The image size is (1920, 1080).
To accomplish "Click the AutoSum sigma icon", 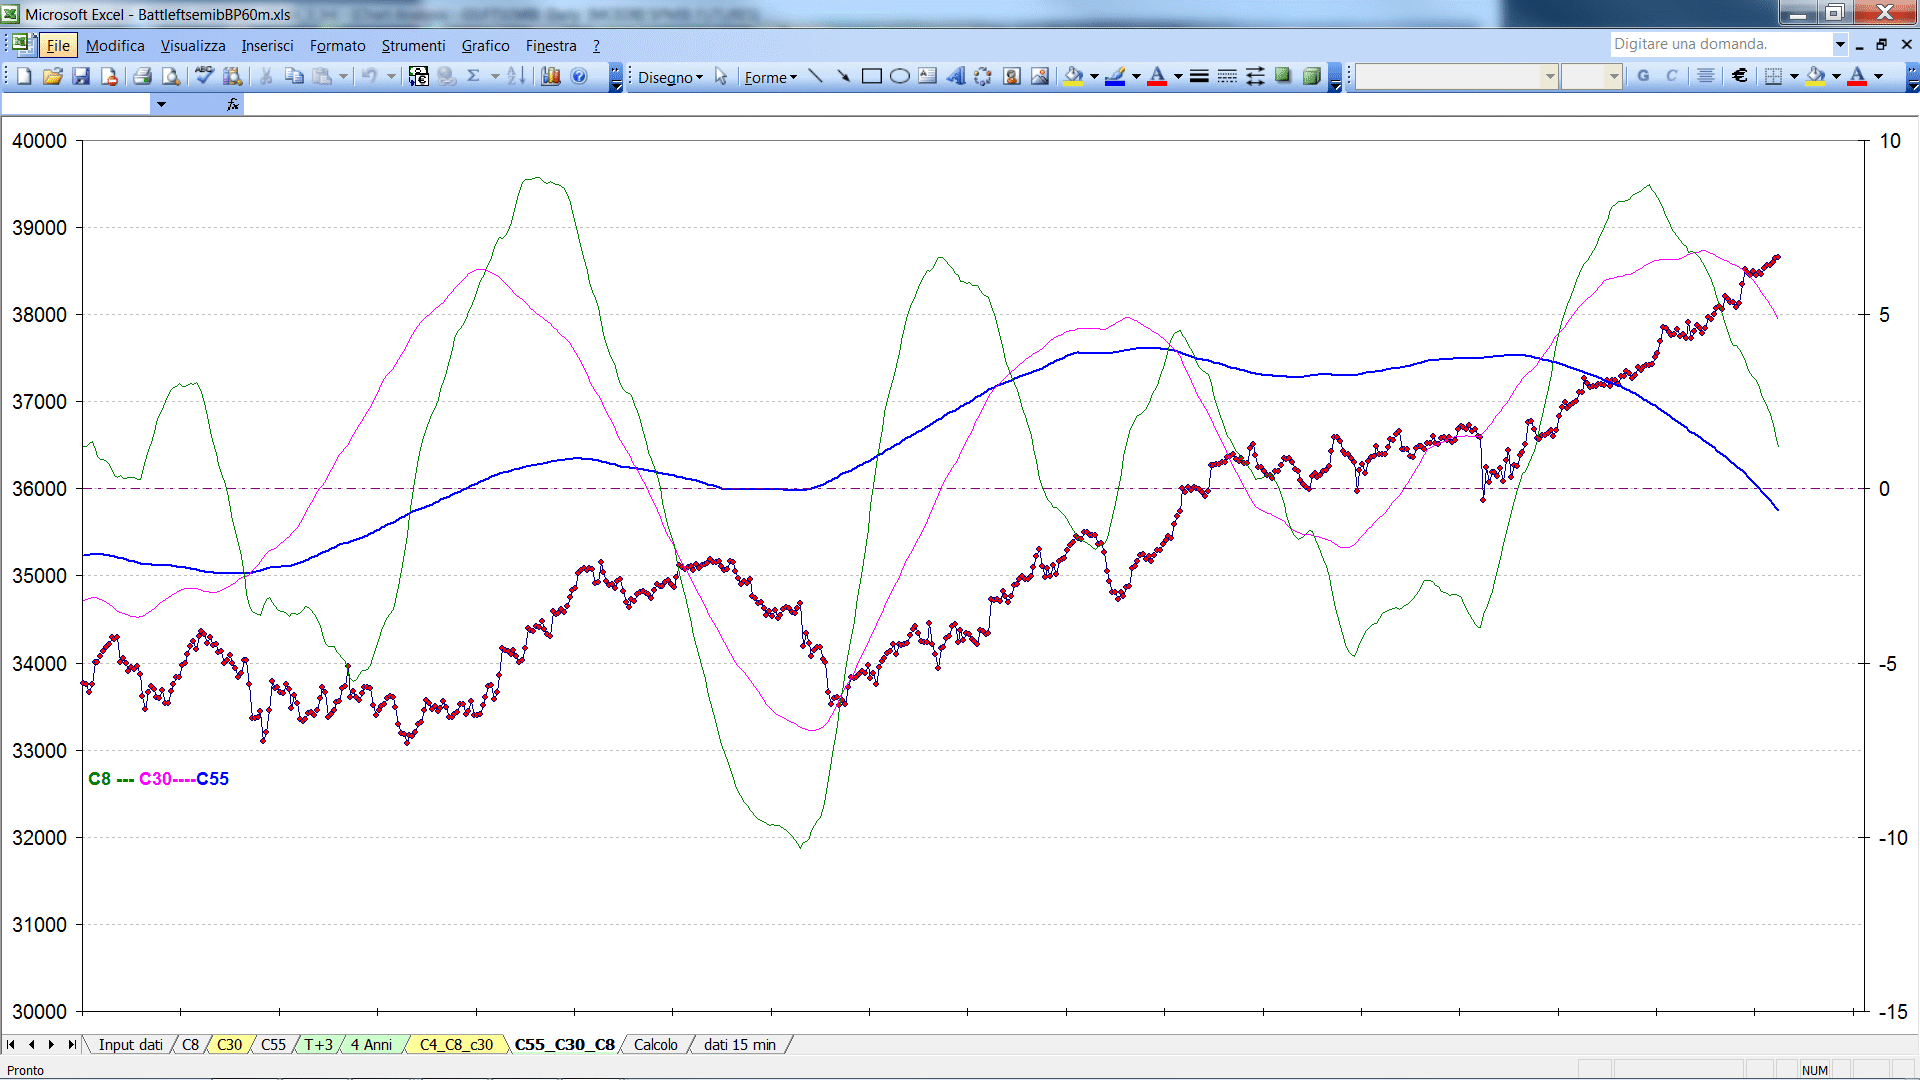I will [474, 76].
